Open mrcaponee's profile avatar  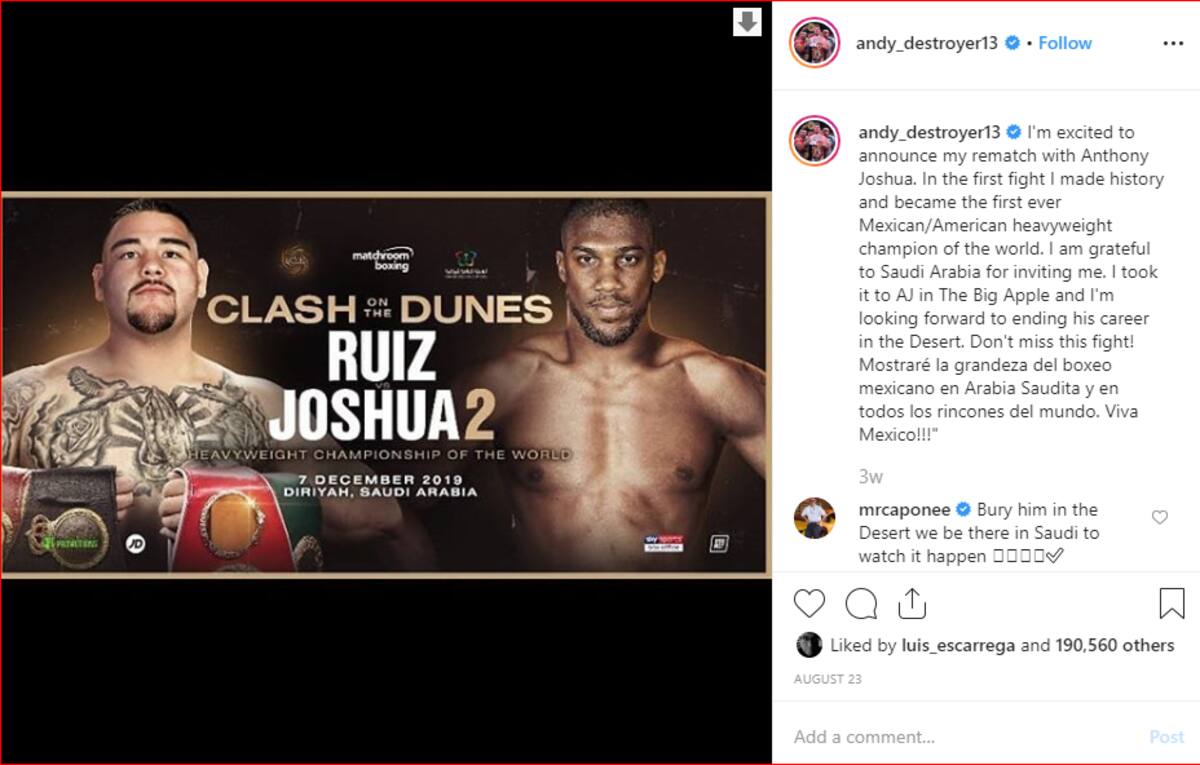pos(815,519)
